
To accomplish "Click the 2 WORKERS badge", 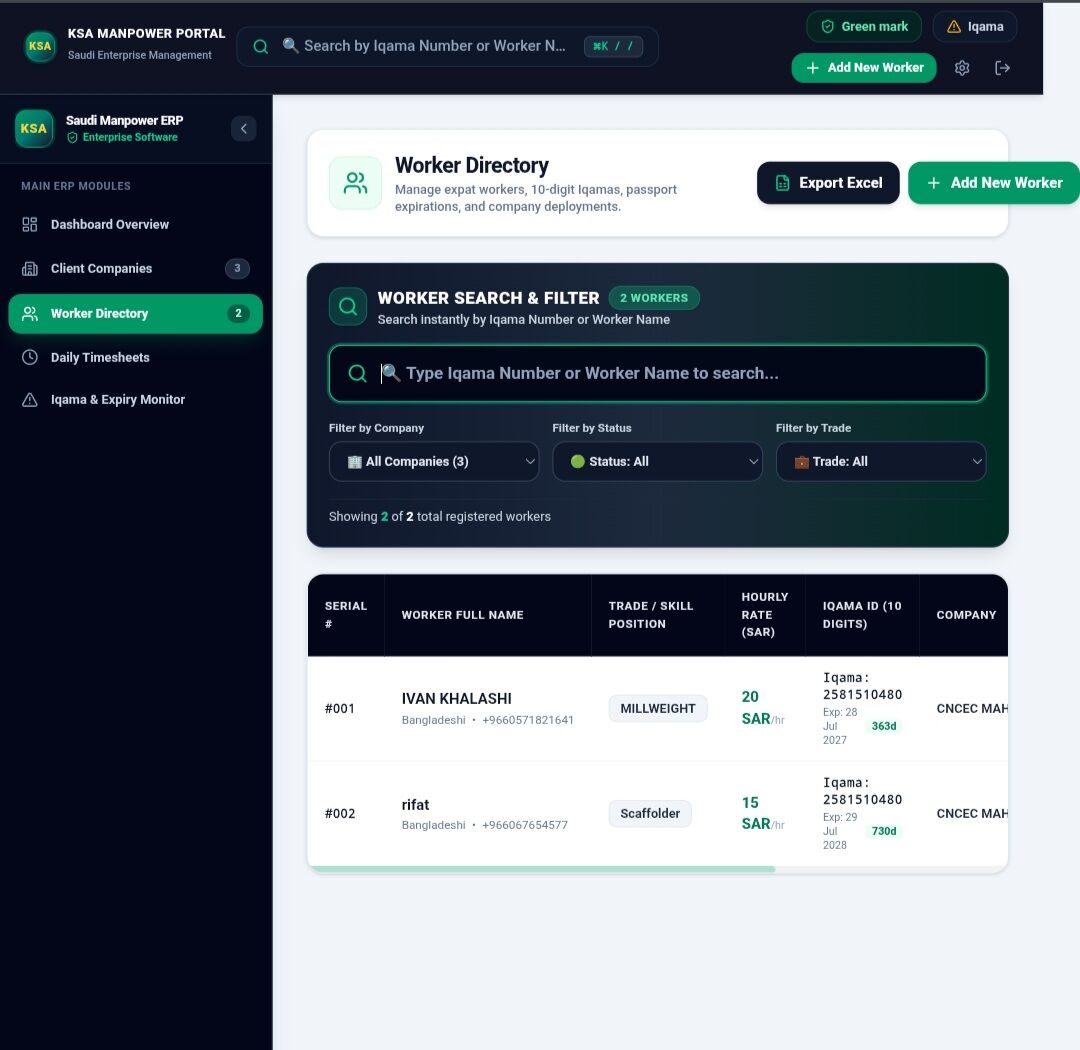I will (x=654, y=298).
